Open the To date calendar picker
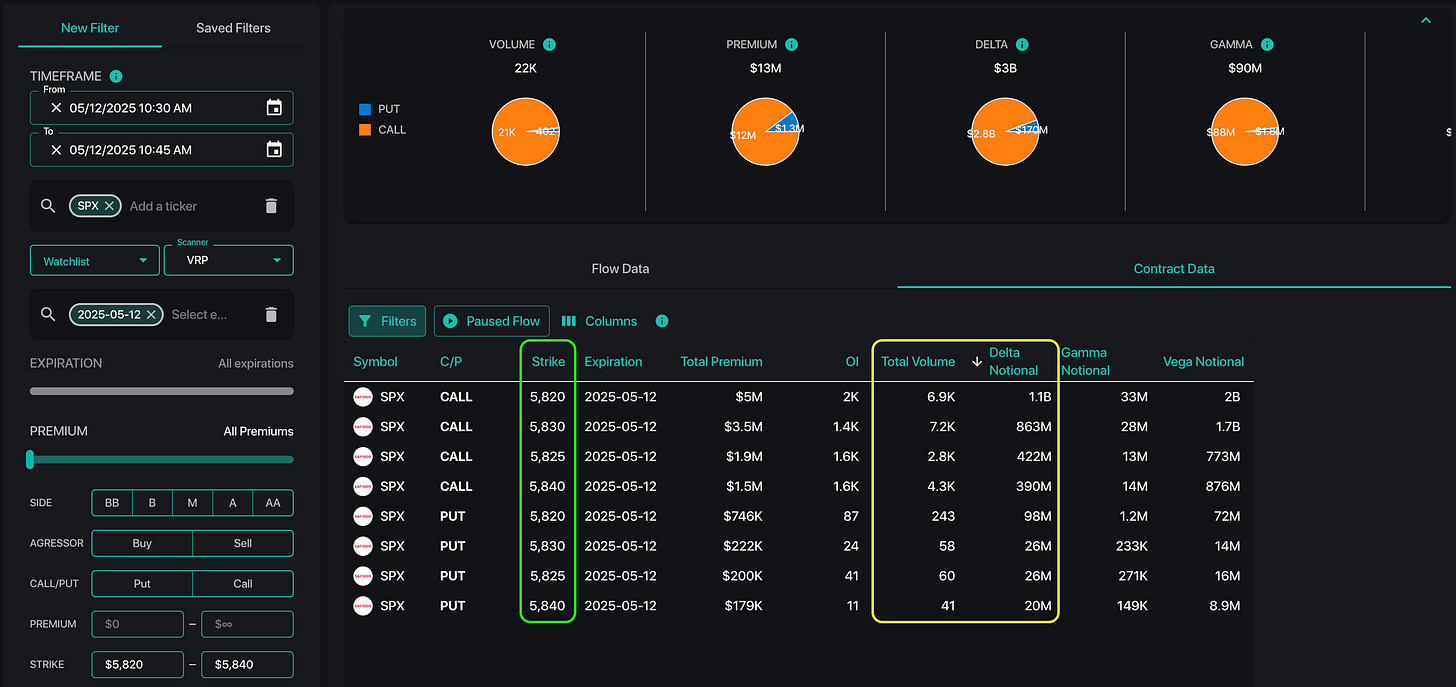 coord(274,150)
